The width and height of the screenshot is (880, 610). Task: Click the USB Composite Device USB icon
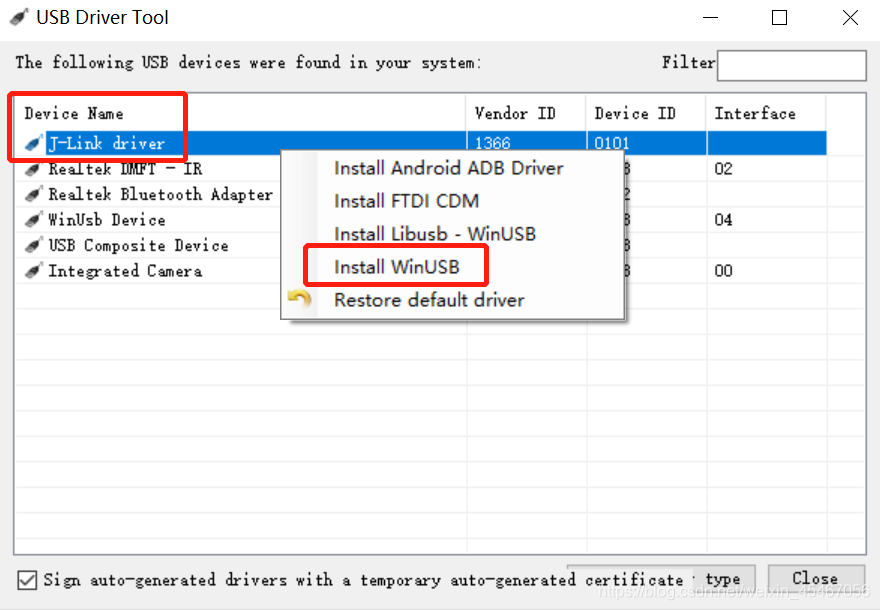click(x=34, y=246)
